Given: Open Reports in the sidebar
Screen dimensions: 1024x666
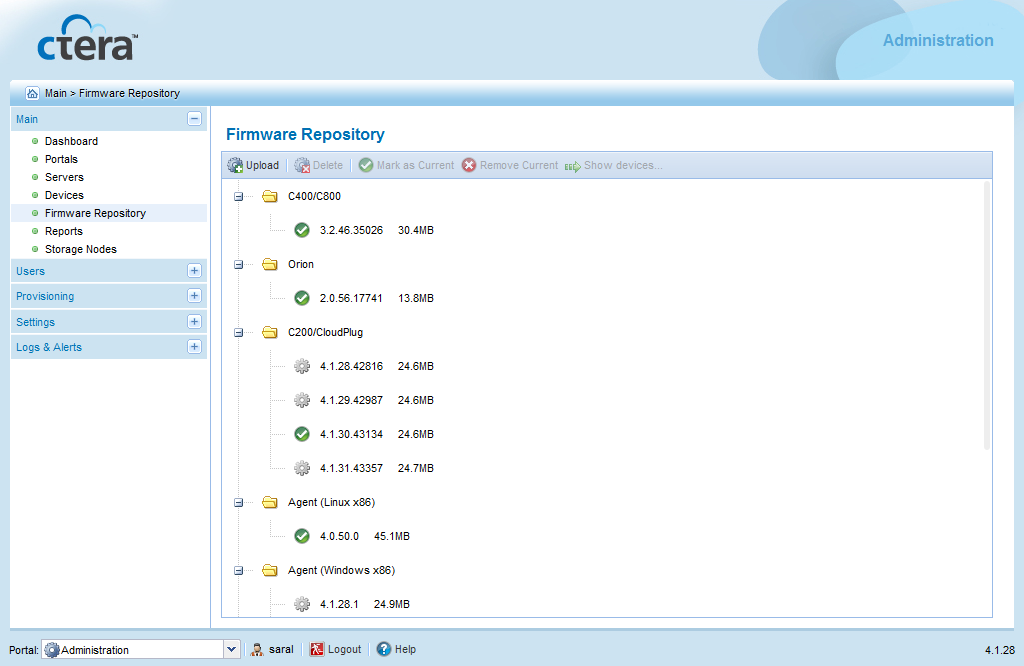Looking at the screenshot, I should (x=64, y=231).
